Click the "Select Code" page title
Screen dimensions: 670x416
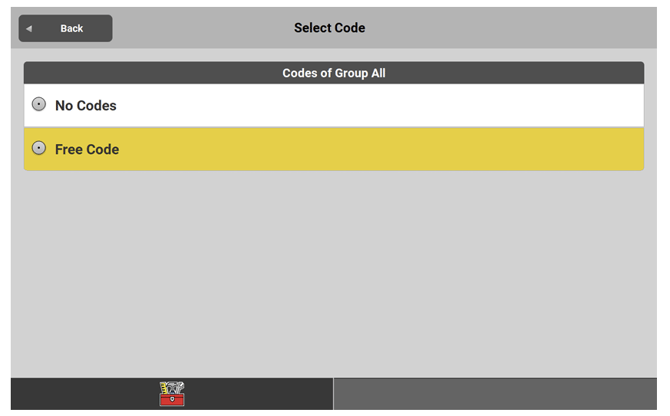(329, 28)
